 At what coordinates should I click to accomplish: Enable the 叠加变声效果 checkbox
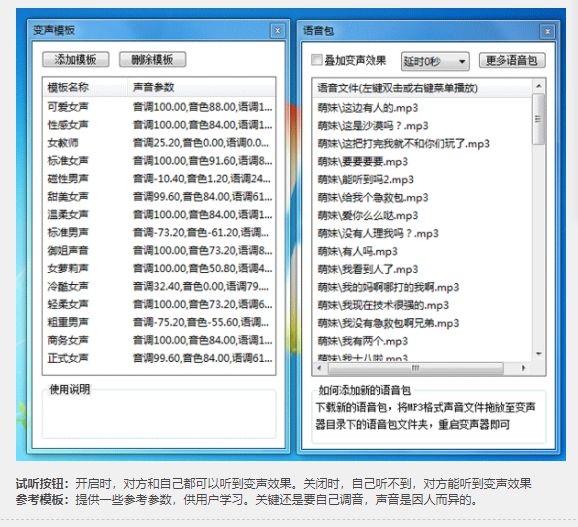[316, 60]
